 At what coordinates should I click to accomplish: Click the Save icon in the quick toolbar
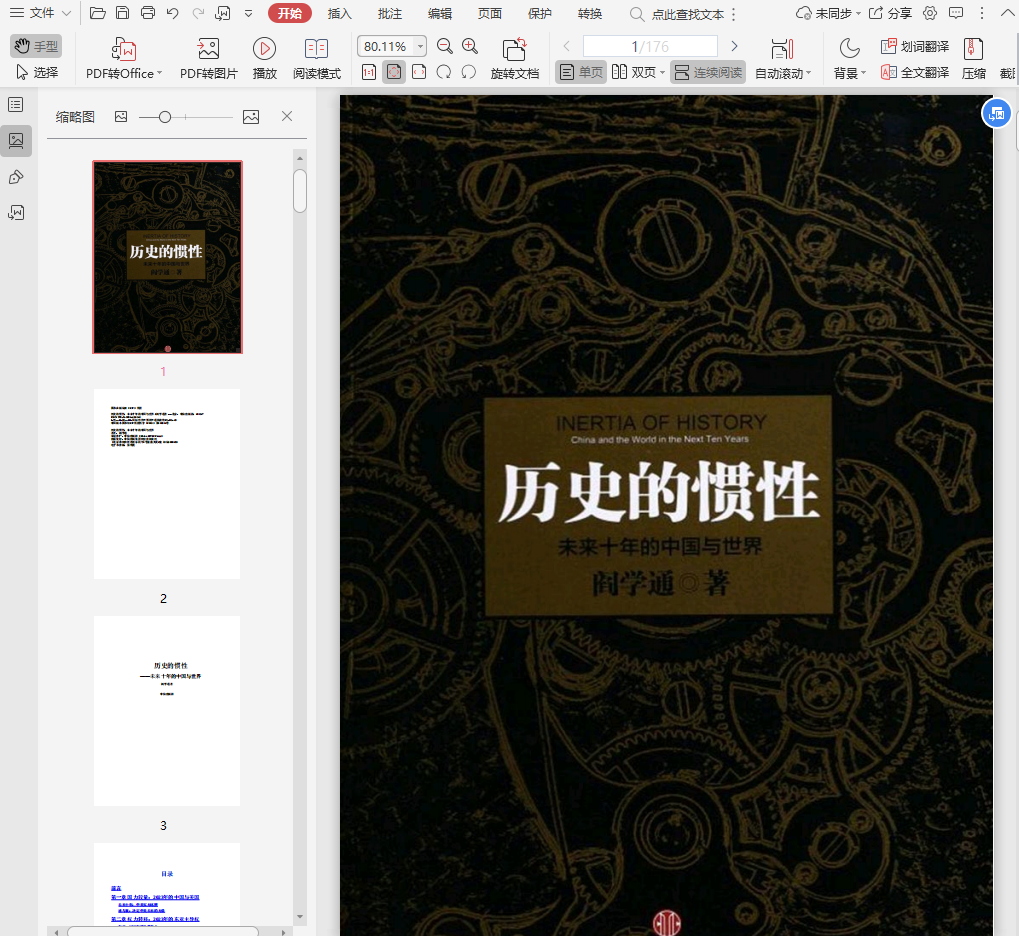coord(122,13)
